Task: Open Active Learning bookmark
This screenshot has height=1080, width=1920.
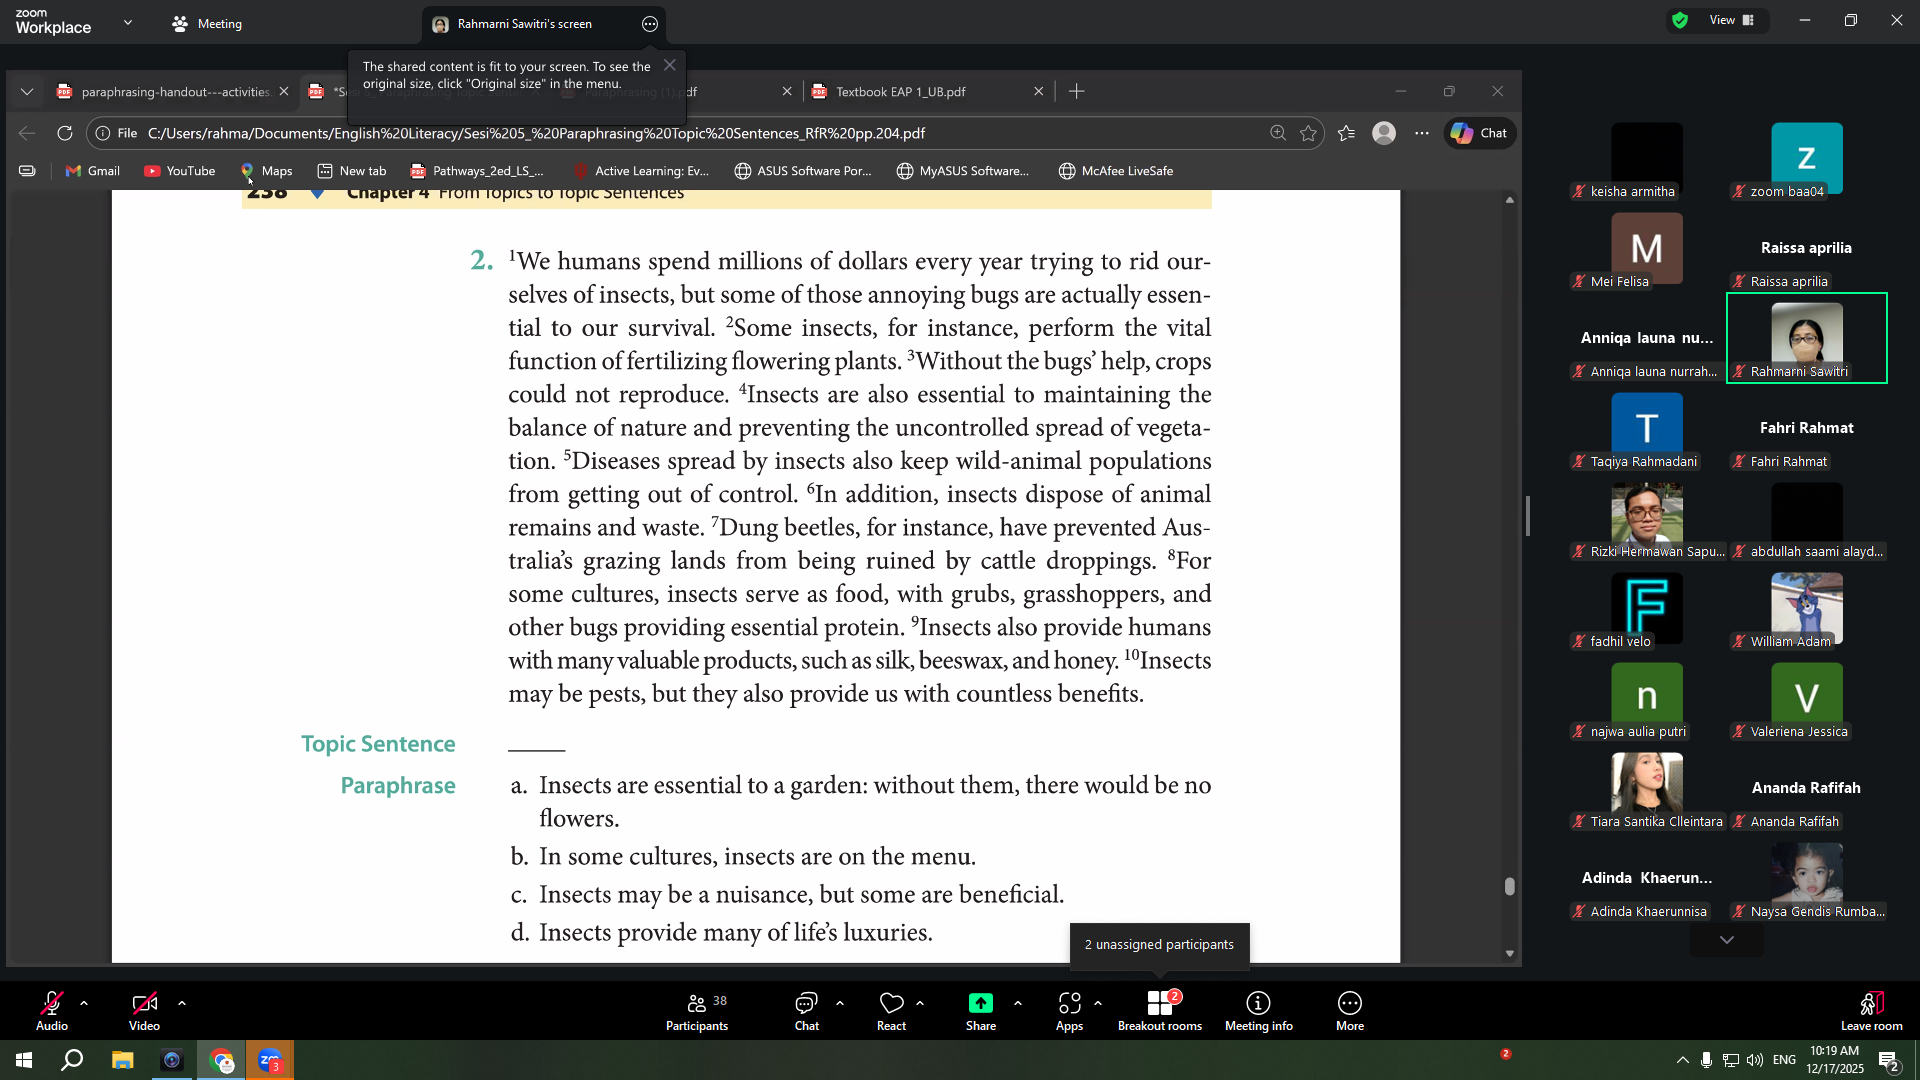Action: [640, 171]
